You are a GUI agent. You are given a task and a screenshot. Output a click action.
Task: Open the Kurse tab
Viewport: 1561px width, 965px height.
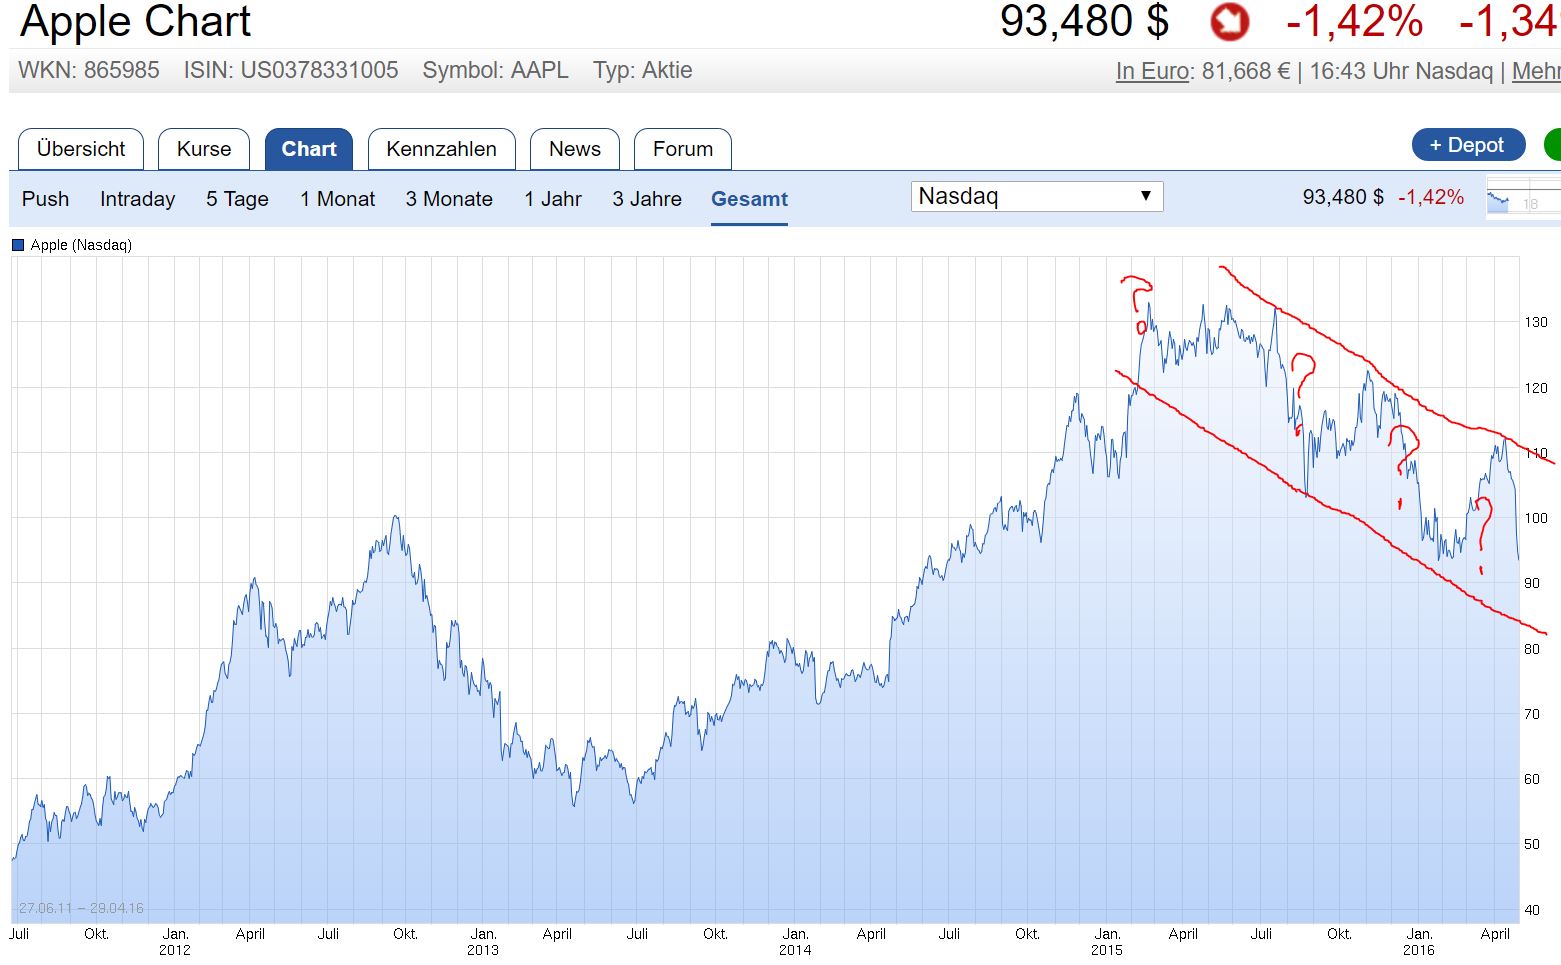tap(204, 149)
